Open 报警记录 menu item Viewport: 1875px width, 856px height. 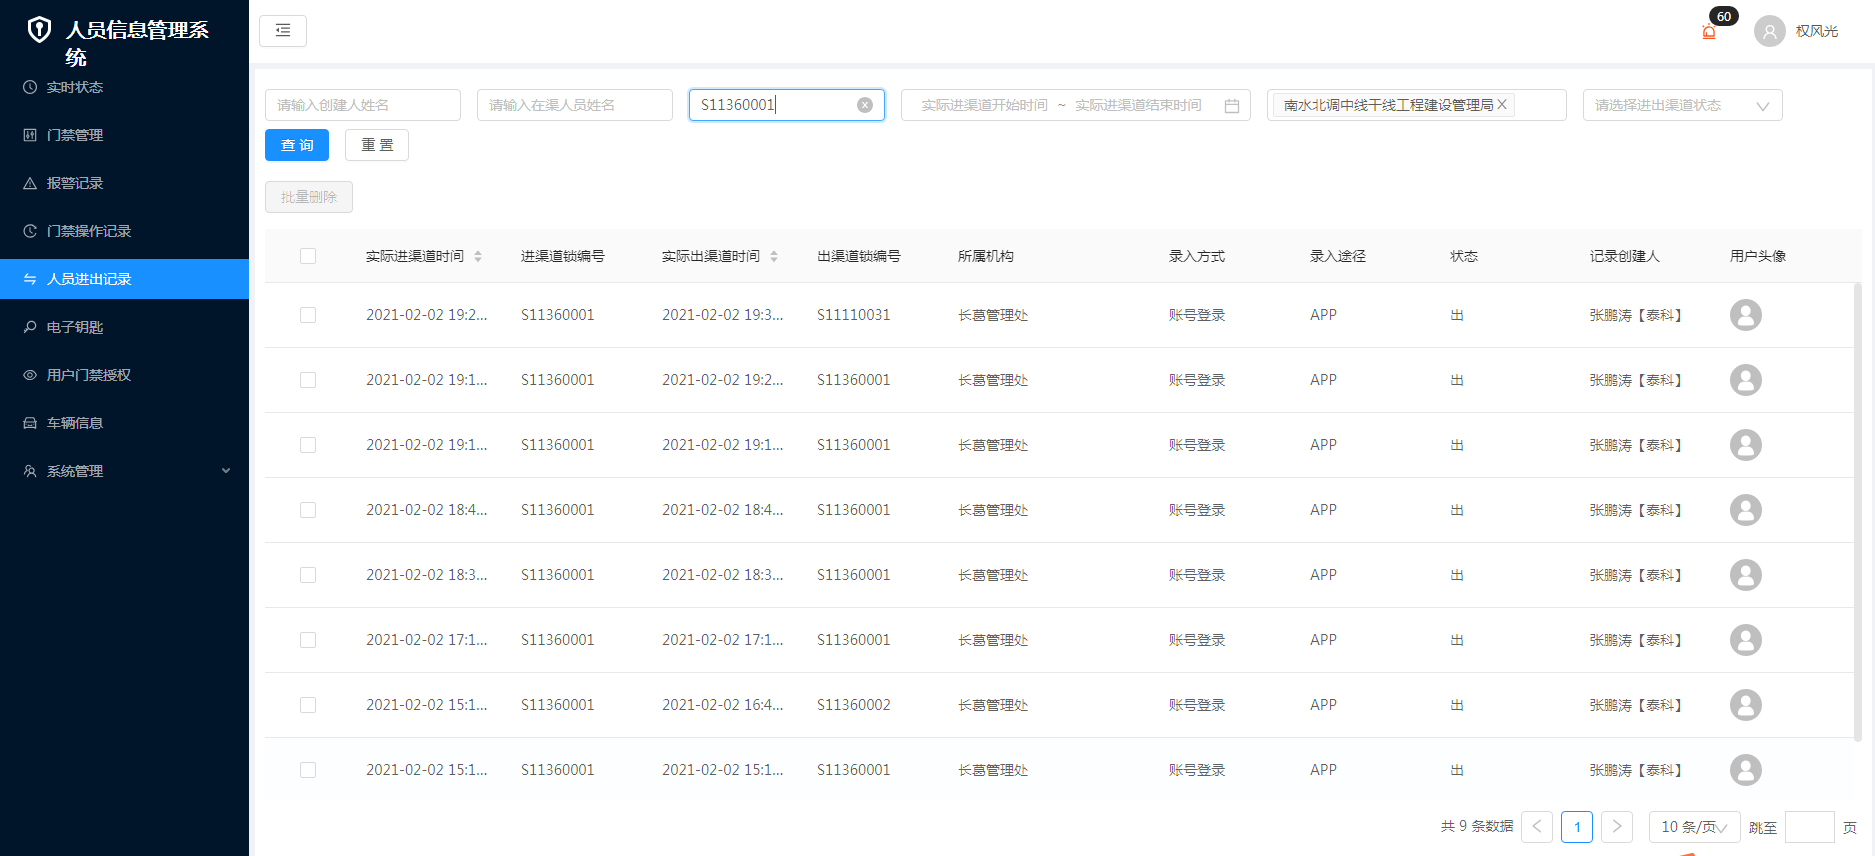[124, 183]
